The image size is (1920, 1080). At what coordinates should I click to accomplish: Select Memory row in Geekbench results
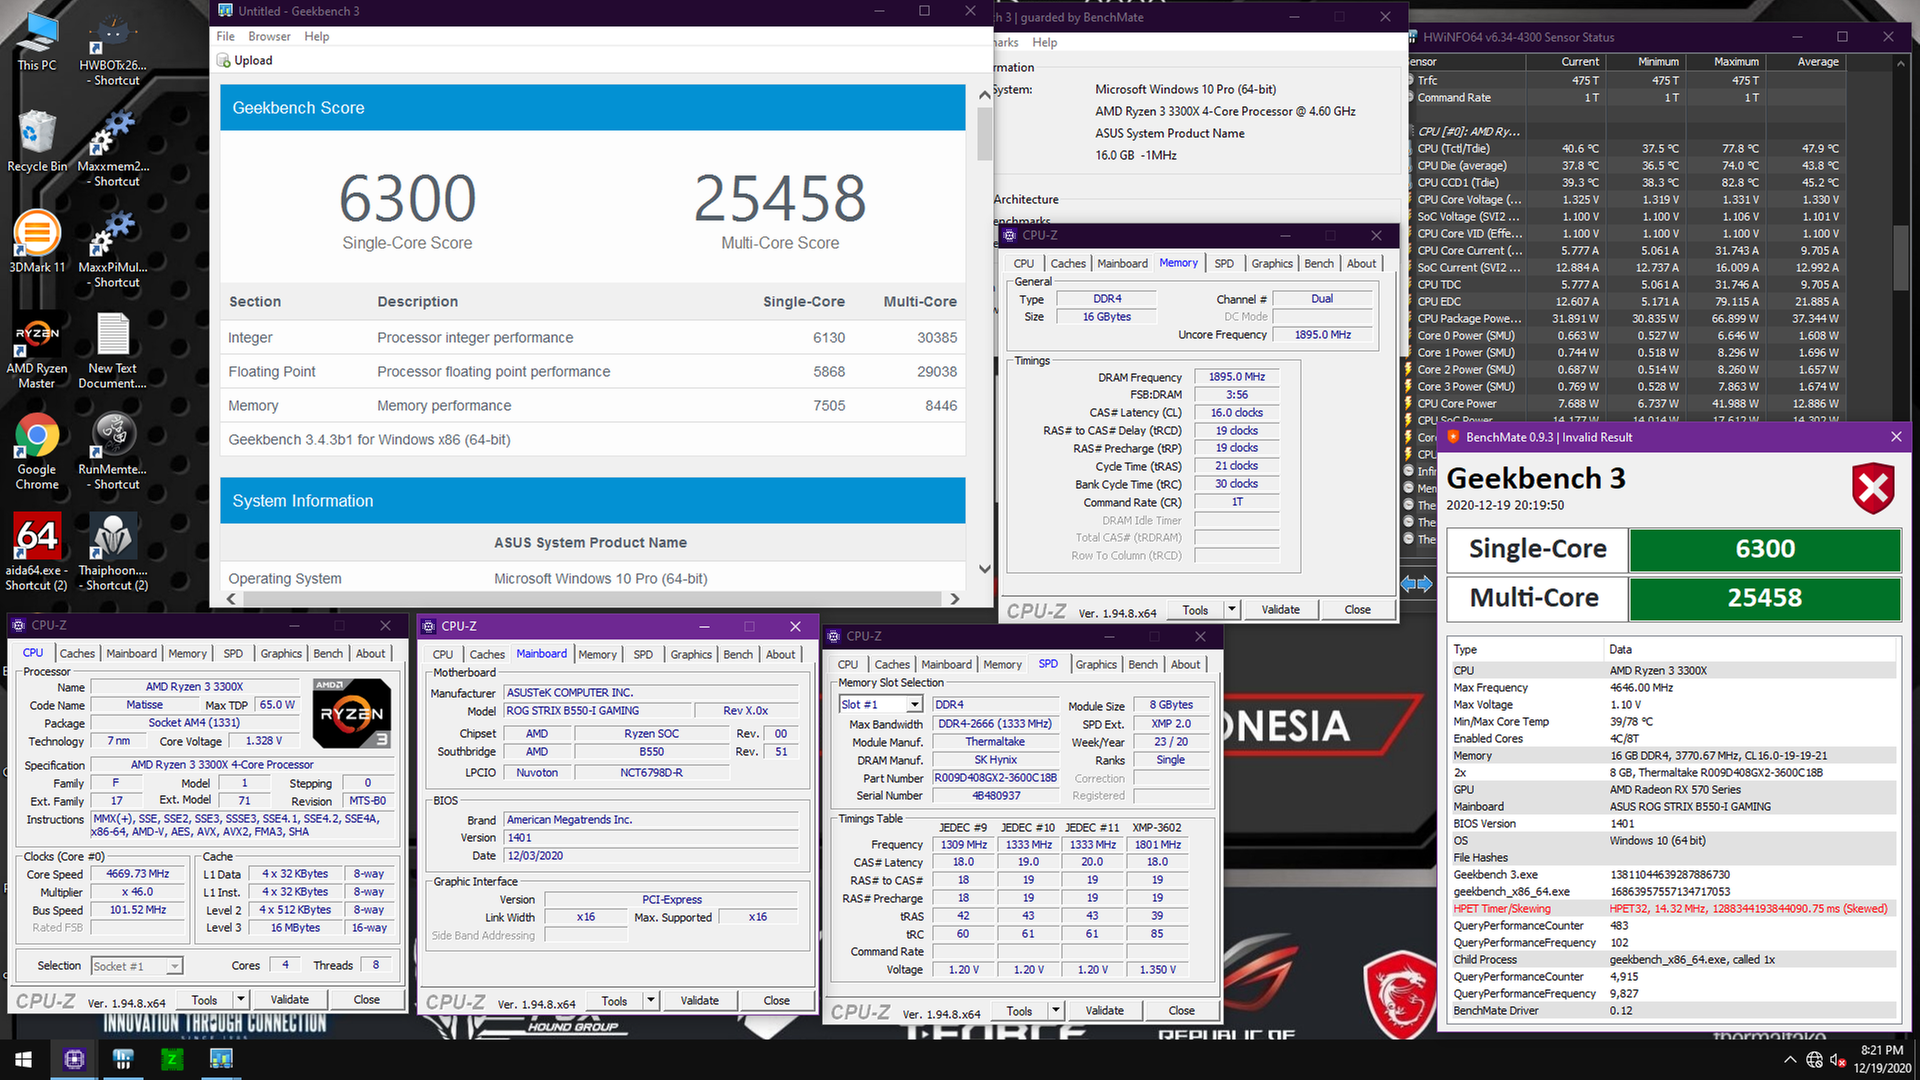tap(593, 406)
